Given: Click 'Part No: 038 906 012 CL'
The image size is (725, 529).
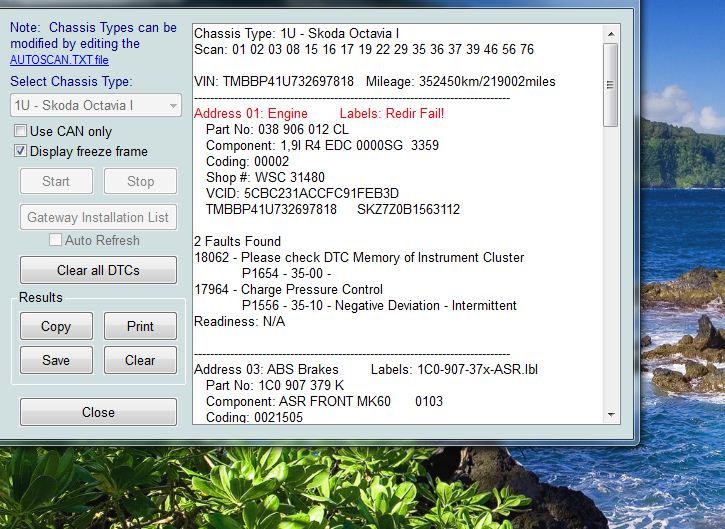Looking at the screenshot, I should 277,129.
